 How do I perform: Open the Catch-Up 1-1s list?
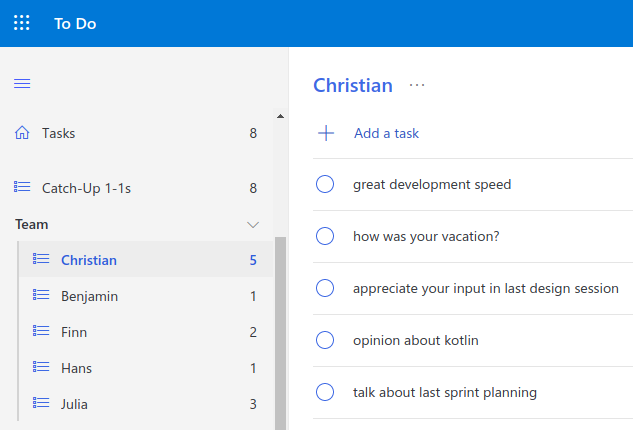coord(136,188)
